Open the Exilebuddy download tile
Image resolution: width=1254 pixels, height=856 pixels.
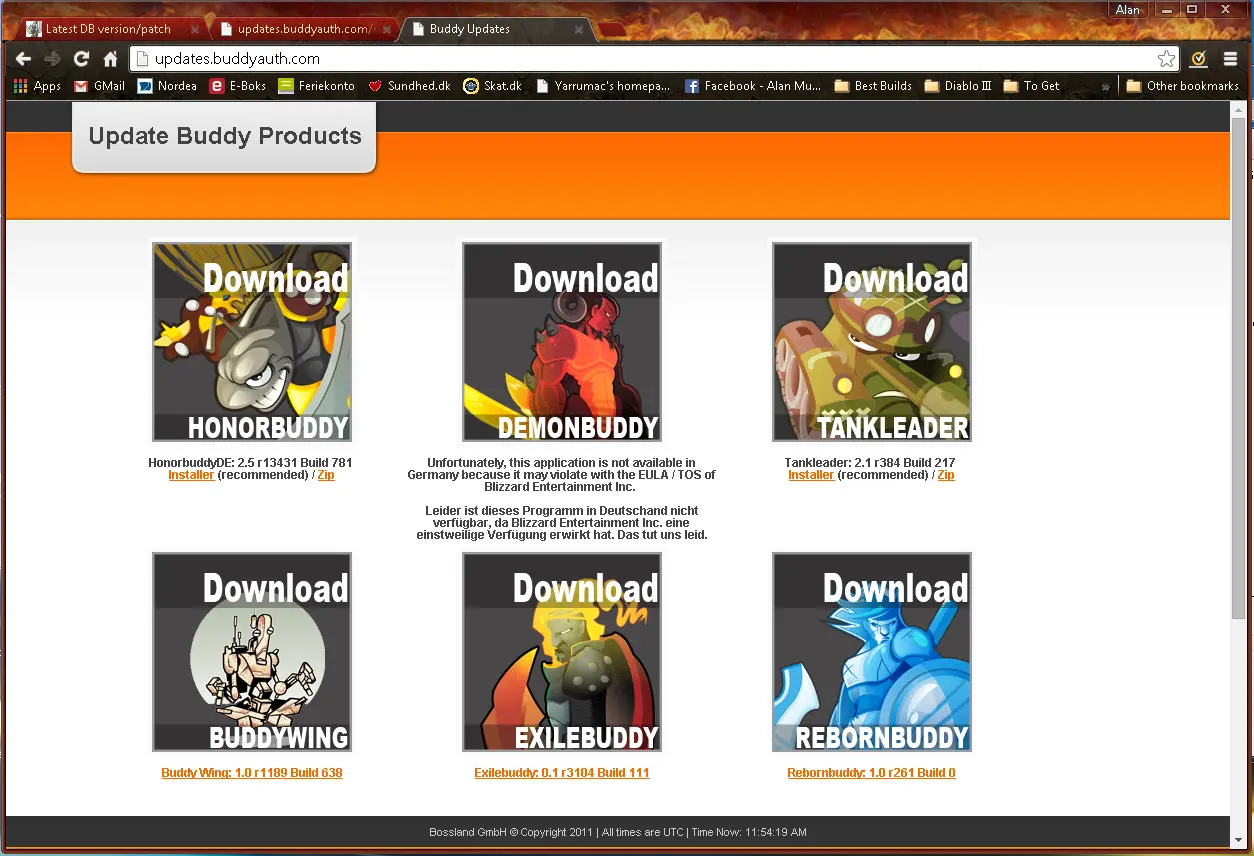(562, 652)
